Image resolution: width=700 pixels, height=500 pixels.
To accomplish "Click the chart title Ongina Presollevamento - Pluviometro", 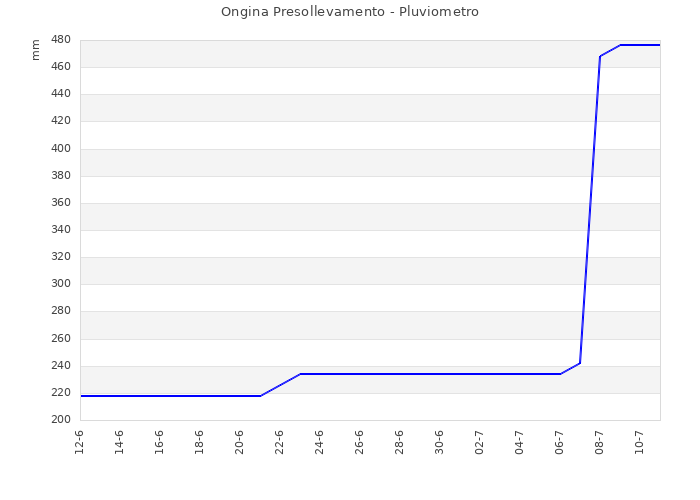I will 350,12.
